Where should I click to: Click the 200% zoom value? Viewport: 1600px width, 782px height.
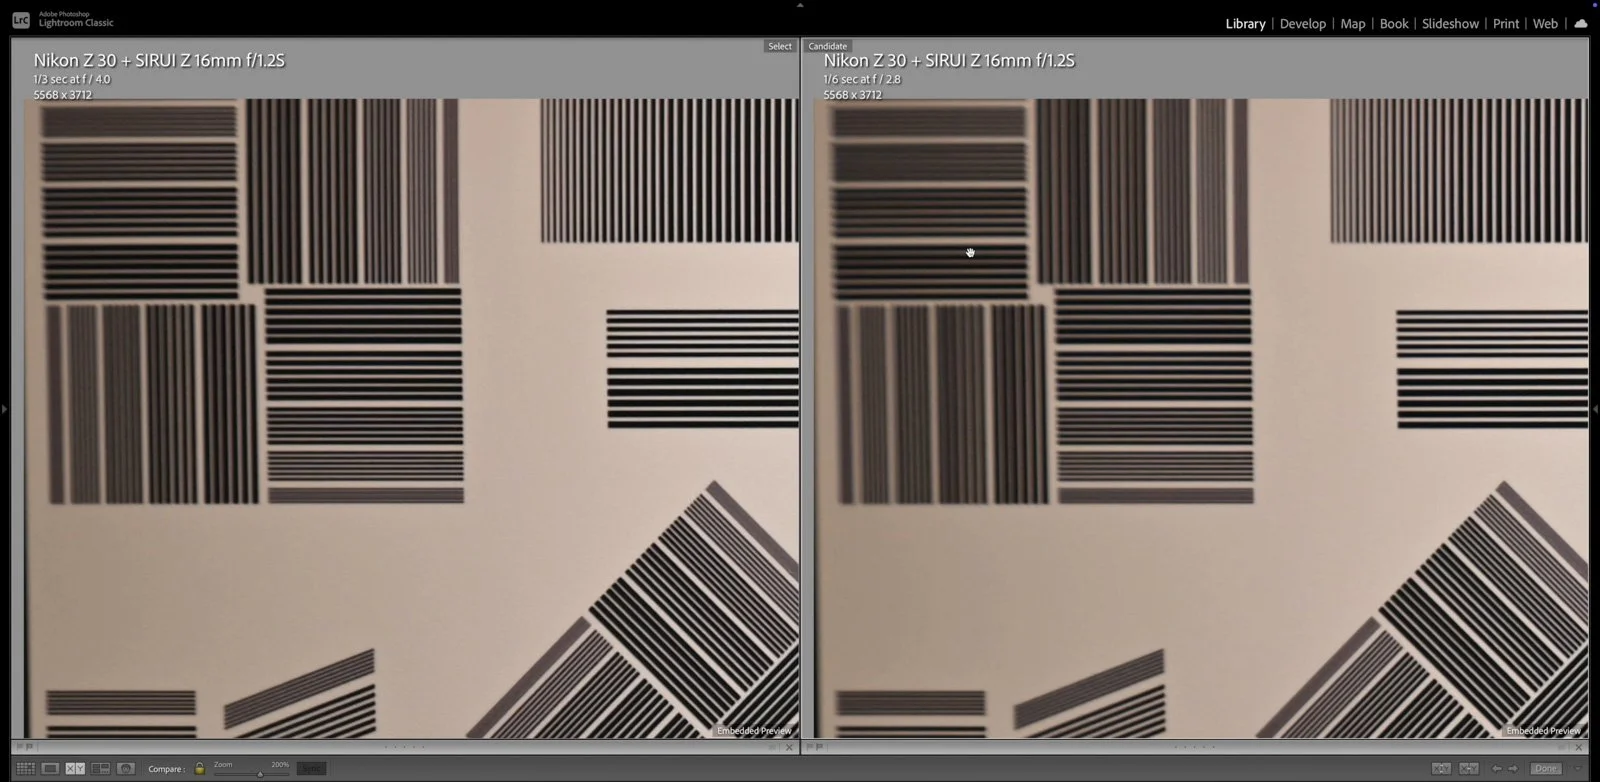280,764
